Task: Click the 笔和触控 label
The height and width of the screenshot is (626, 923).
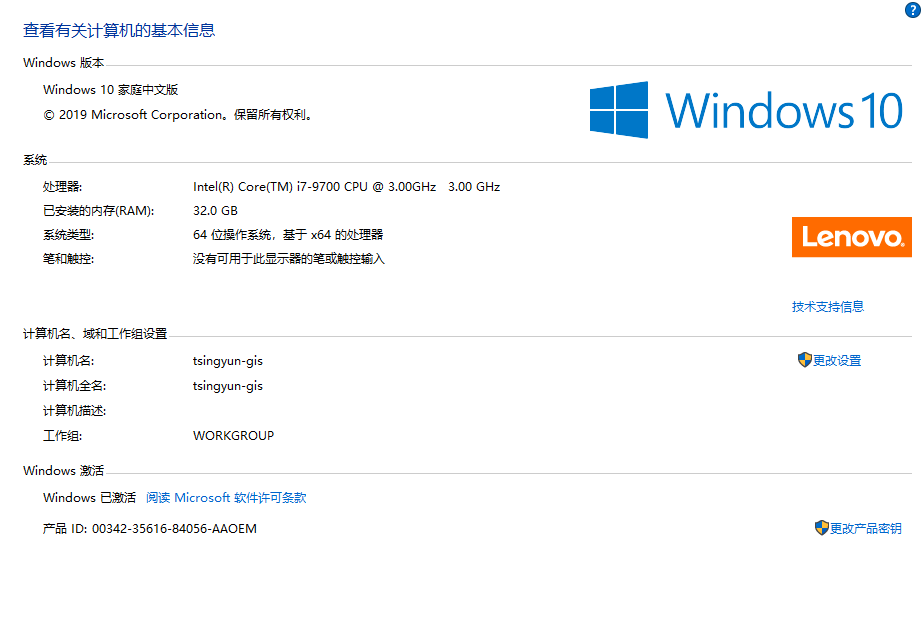Action: tap(68, 259)
